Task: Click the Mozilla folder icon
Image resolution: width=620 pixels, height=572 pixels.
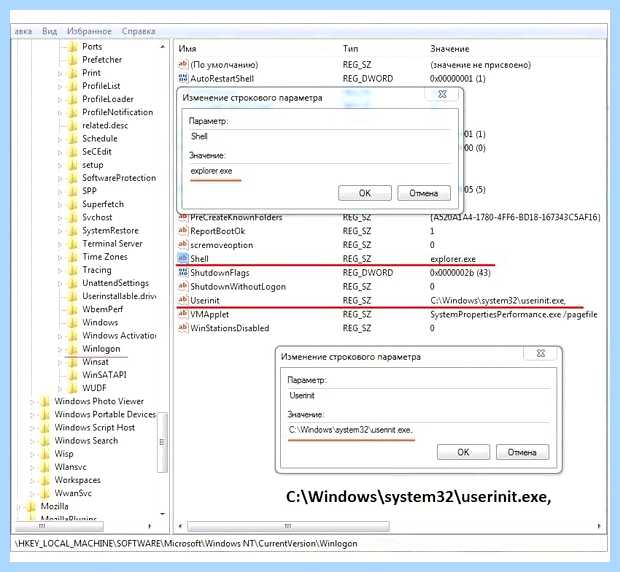Action: coord(31,506)
